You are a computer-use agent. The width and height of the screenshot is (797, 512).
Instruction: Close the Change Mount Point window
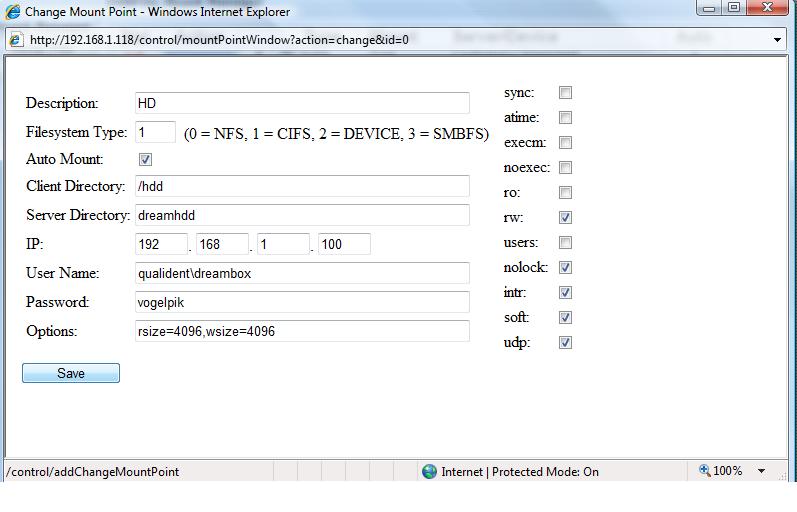pyautogui.click(x=768, y=8)
